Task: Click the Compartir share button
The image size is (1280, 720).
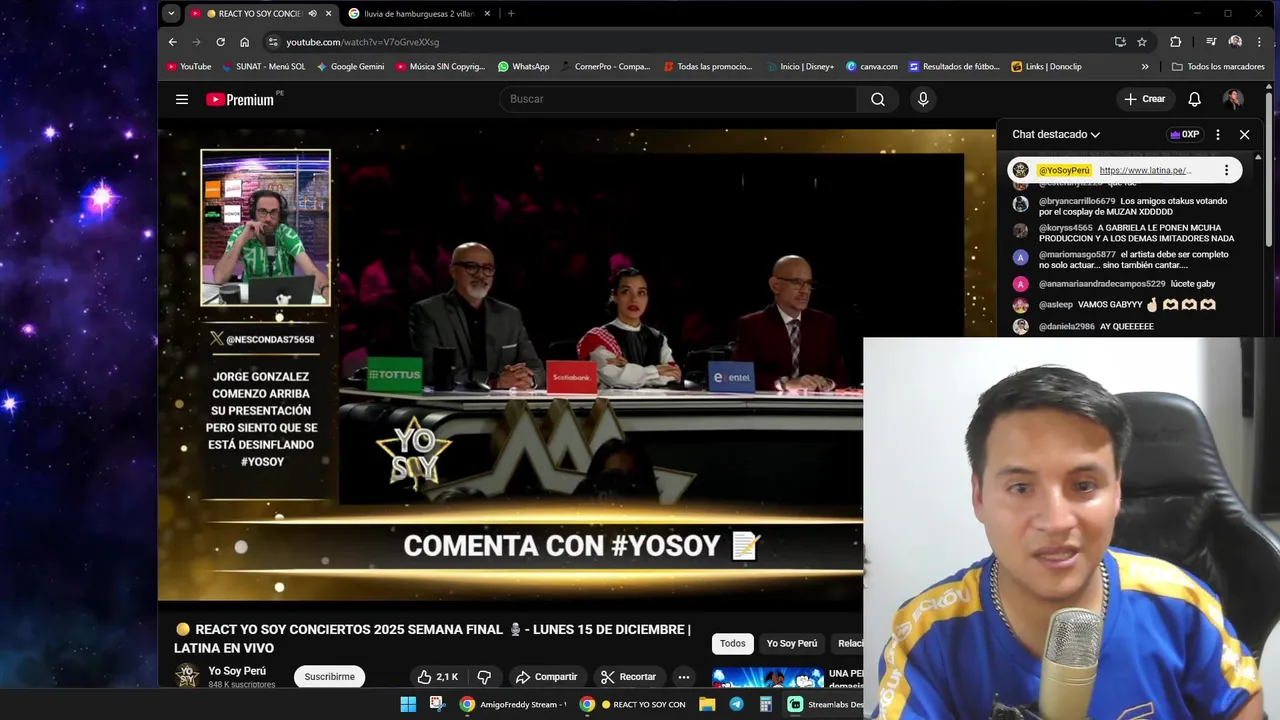Action: pyautogui.click(x=546, y=677)
